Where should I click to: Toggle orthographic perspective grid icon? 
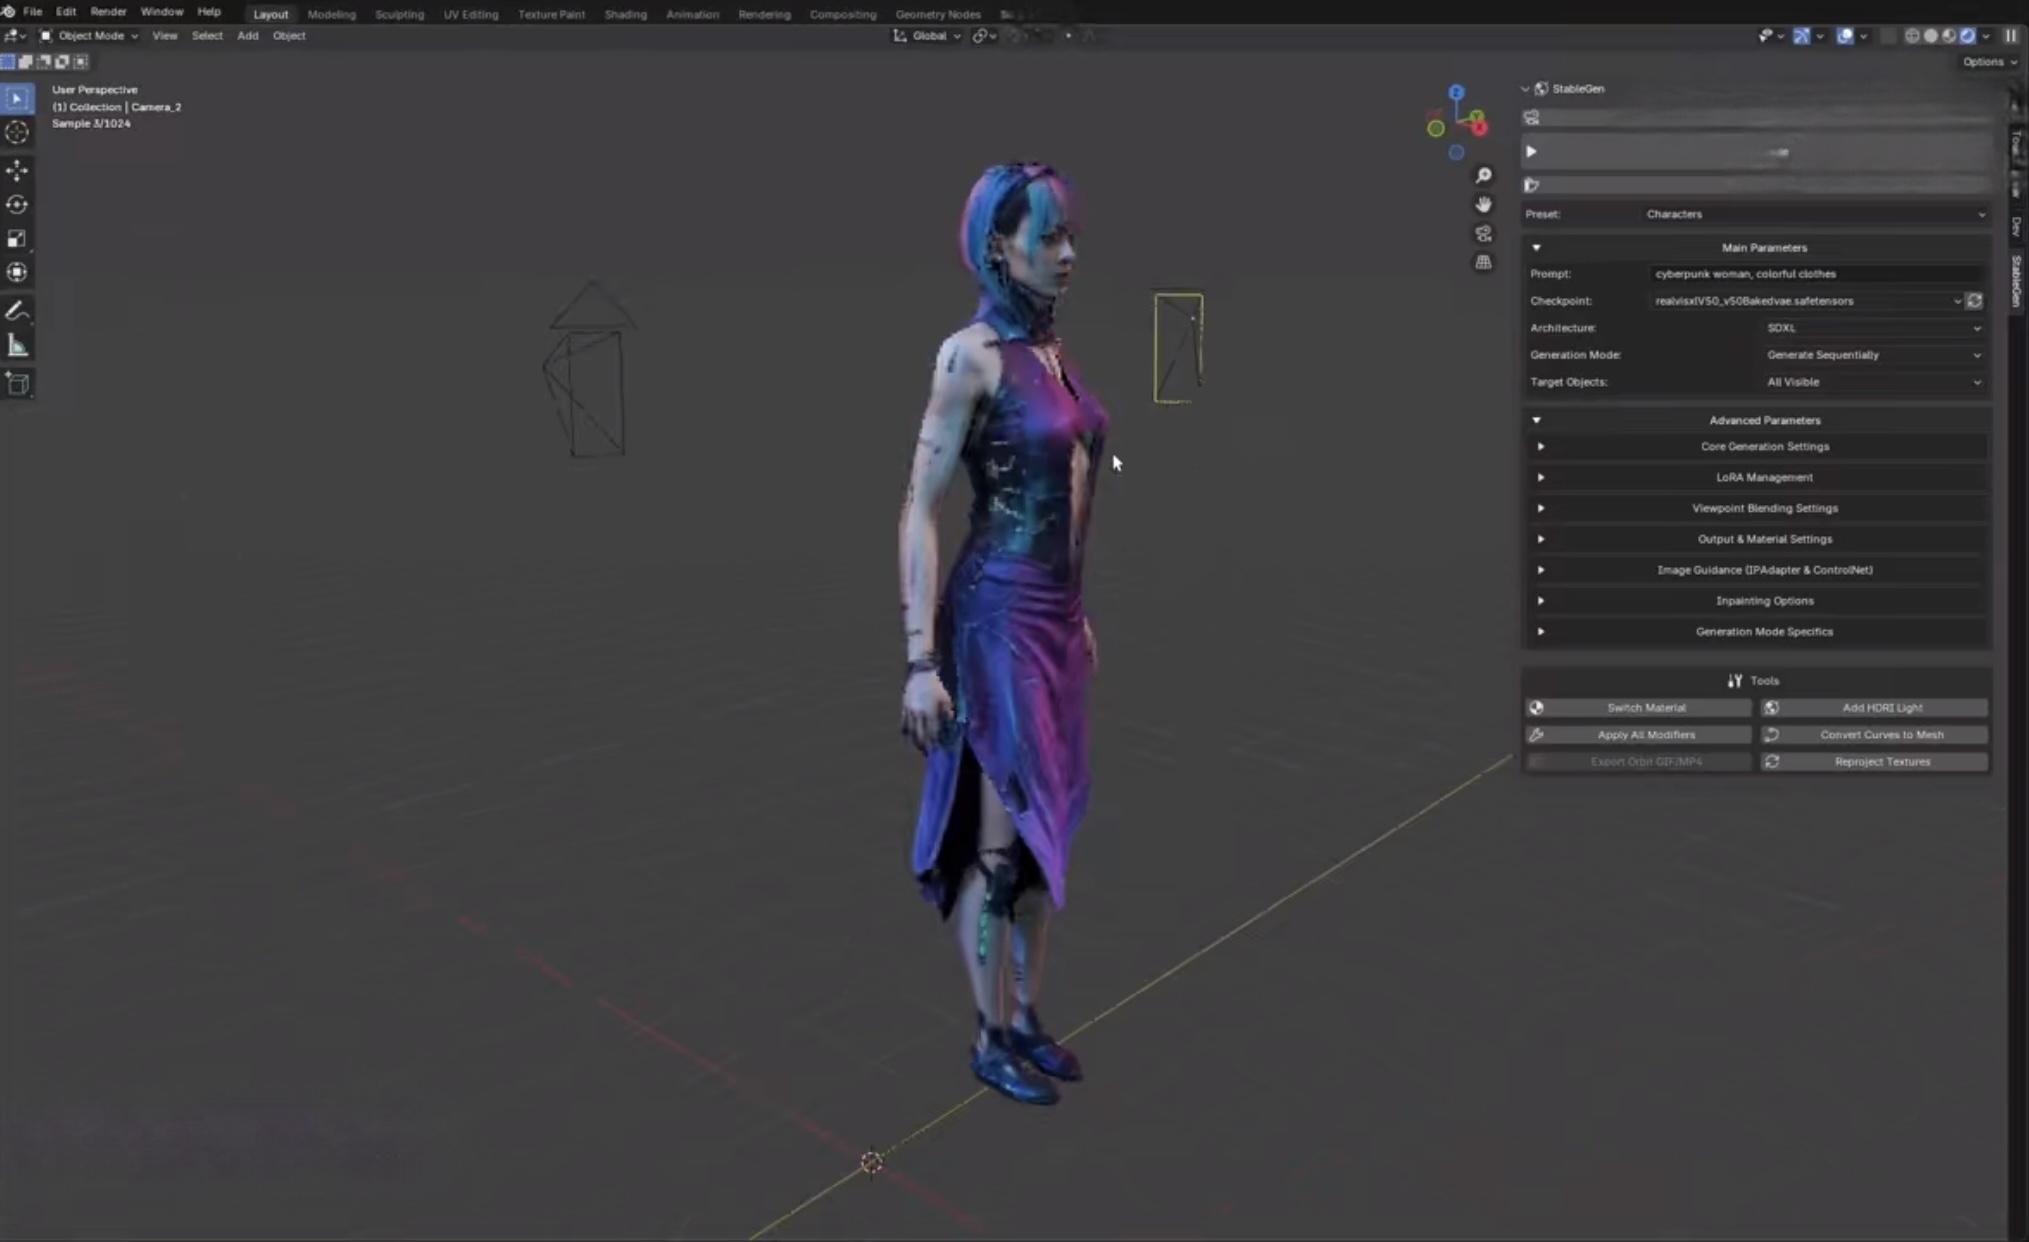[1483, 262]
